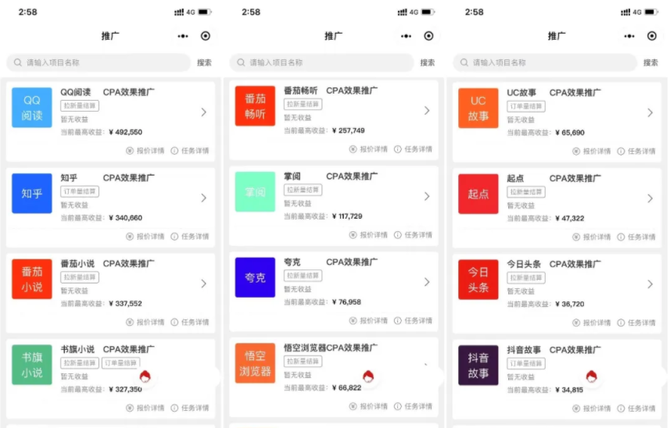Open the 夸克 purple tile icon
This screenshot has height=428, width=670.
click(255, 278)
